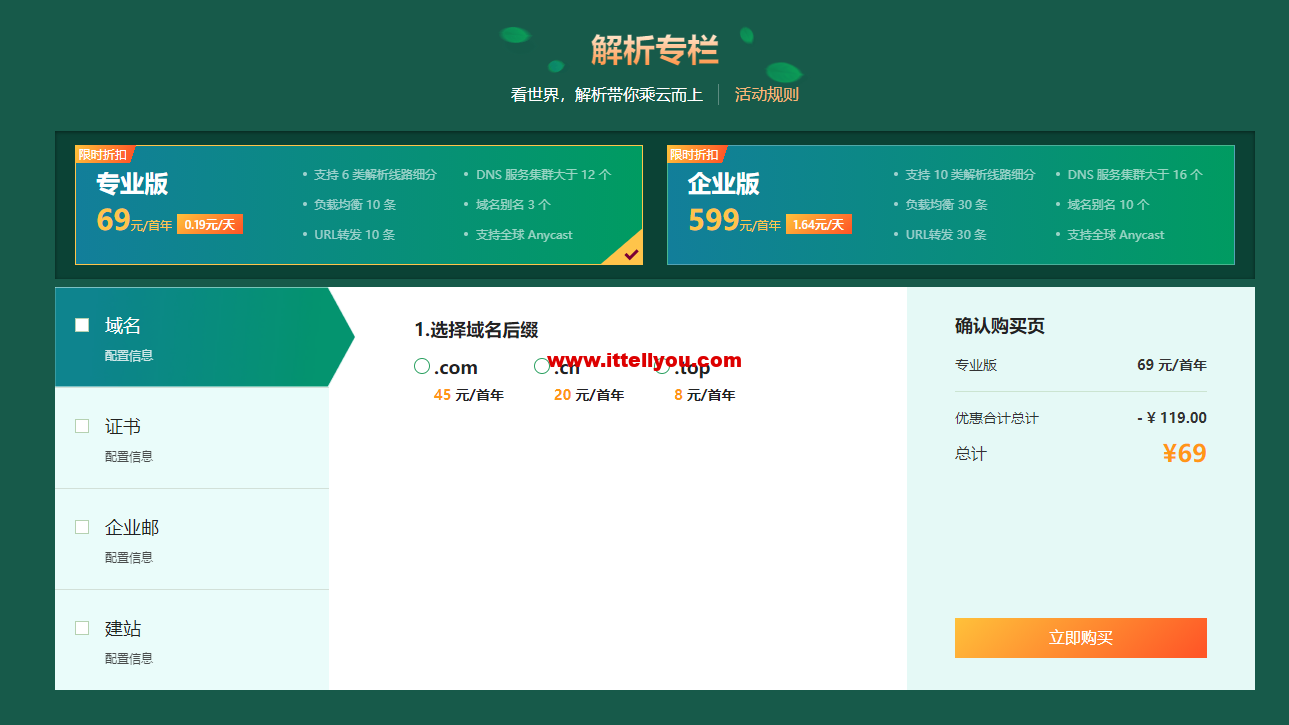This screenshot has width=1289, height=725.
Task: Click the checkmark icon on 专业版 card
Action: pyautogui.click(x=631, y=254)
